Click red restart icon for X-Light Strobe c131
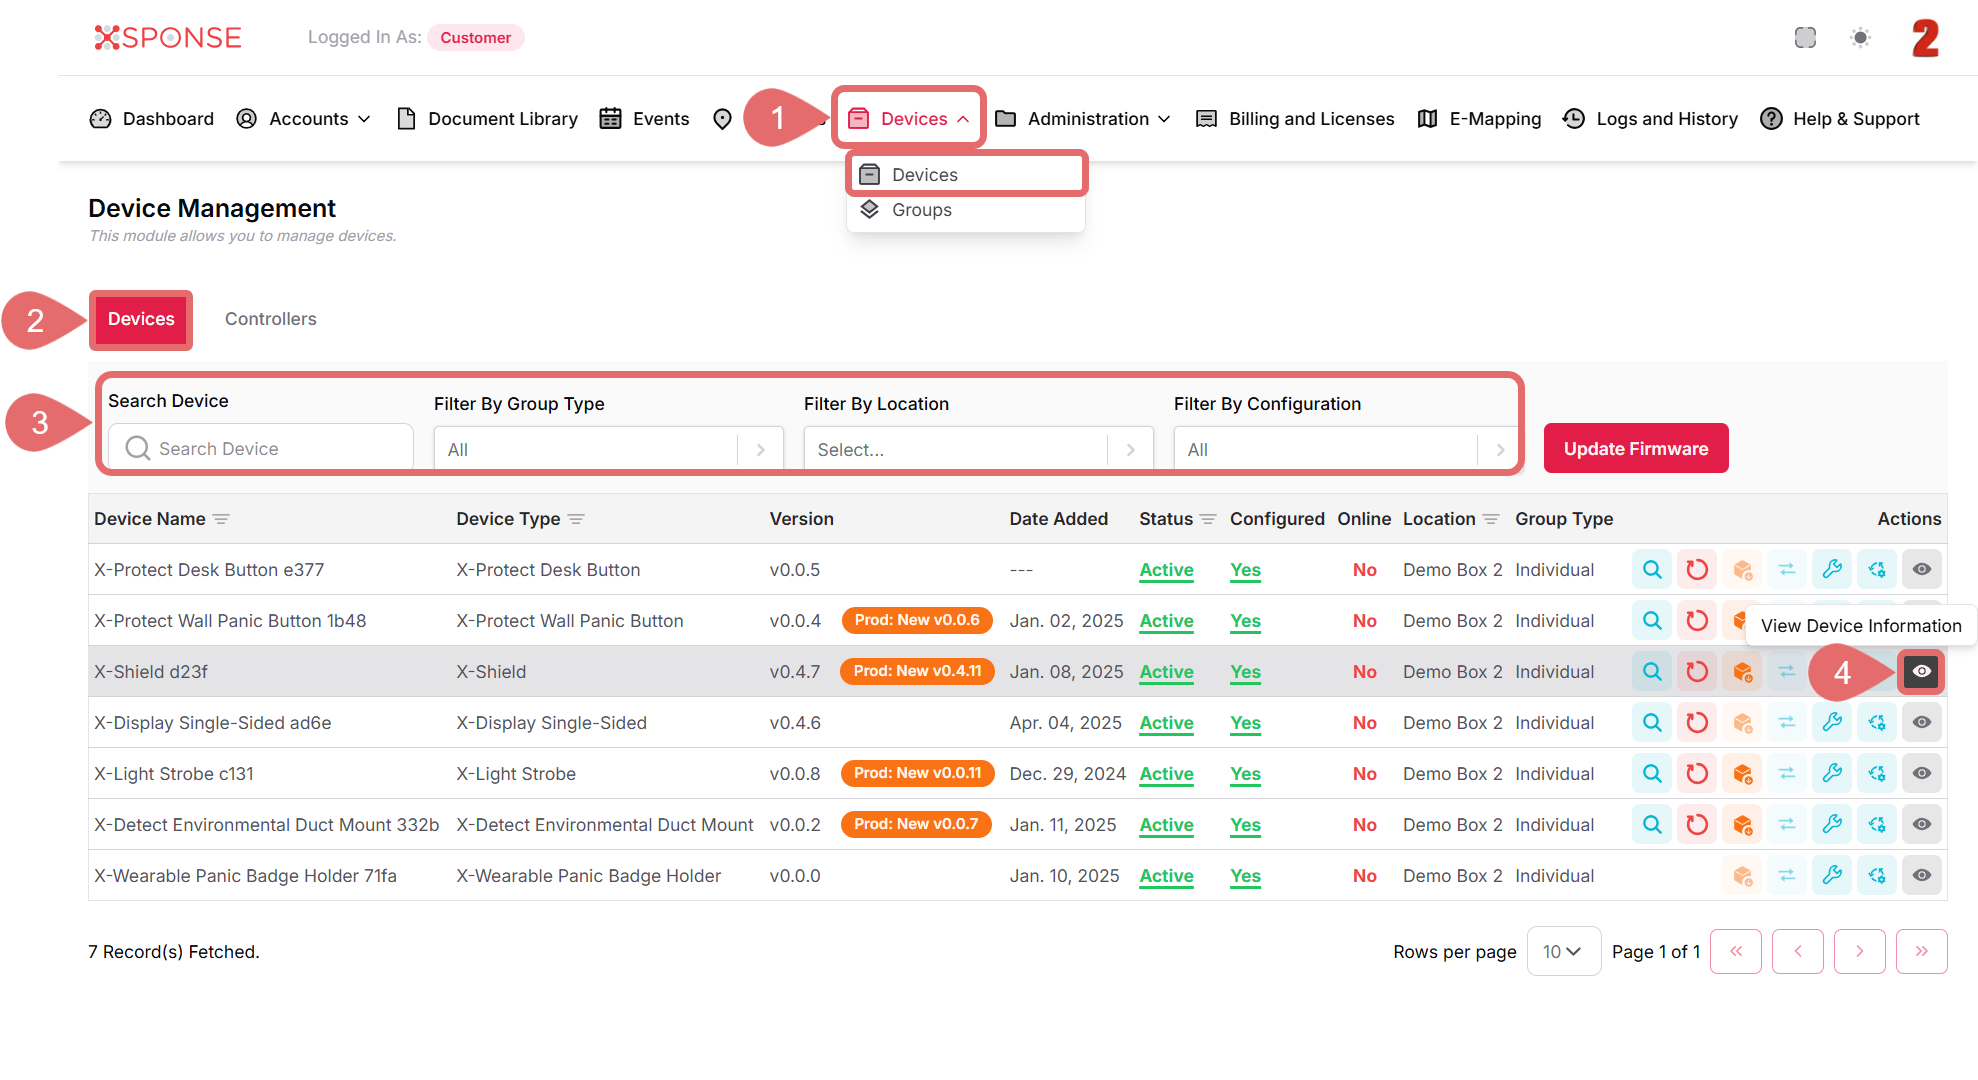The image size is (1978, 1080). 1697,774
